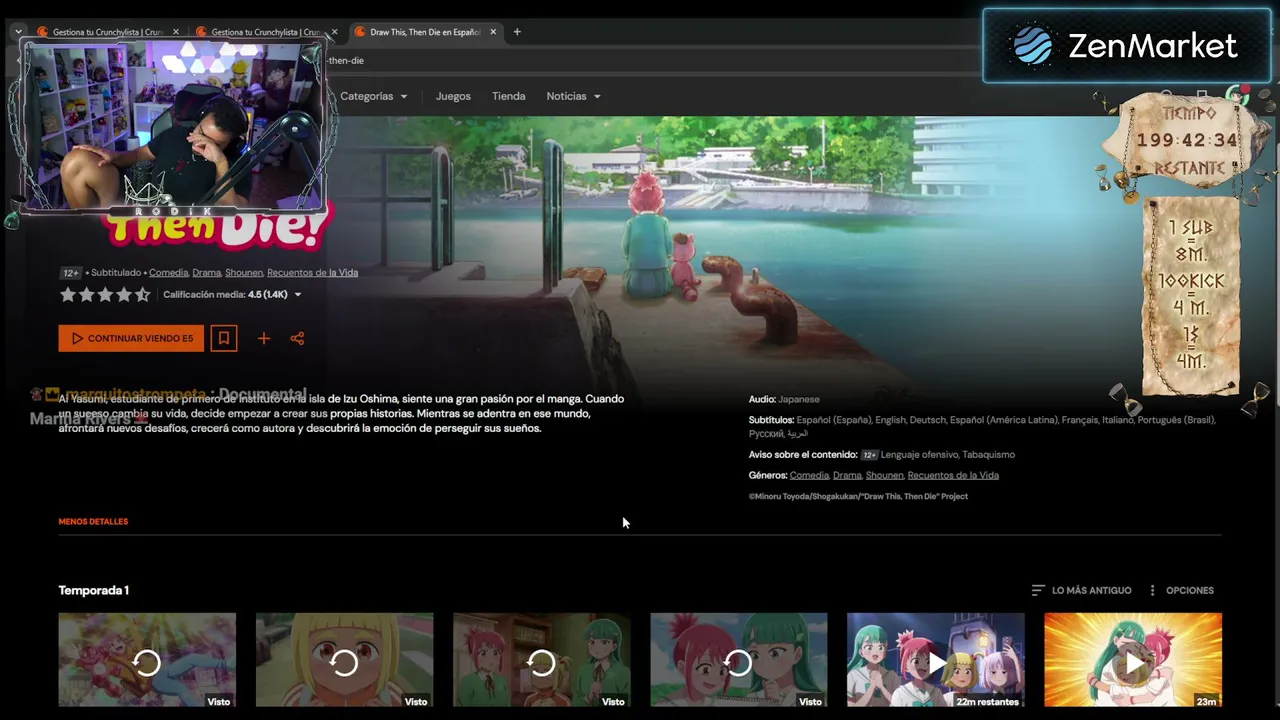The height and width of the screenshot is (720, 1280).
Task: Add series to watchlist with bookmark icon
Action: (x=224, y=338)
